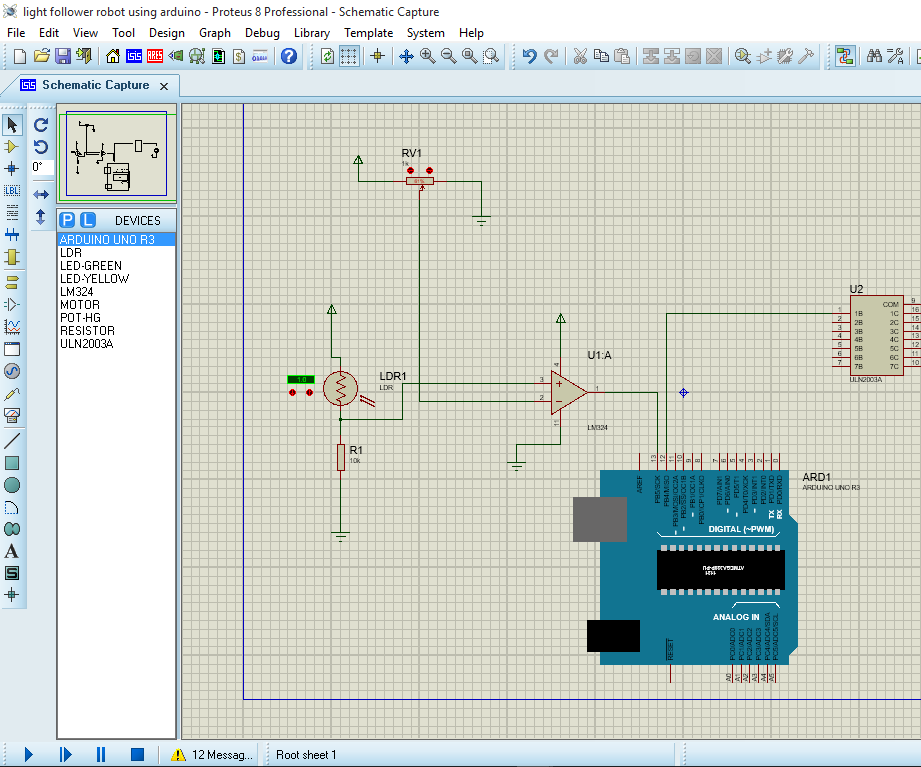Select ULN2003A in the devices list
This screenshot has height=767, width=921.
coord(116,344)
